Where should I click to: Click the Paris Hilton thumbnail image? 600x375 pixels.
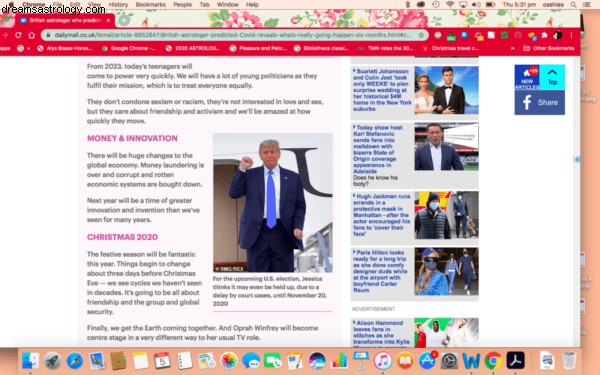coord(446,272)
